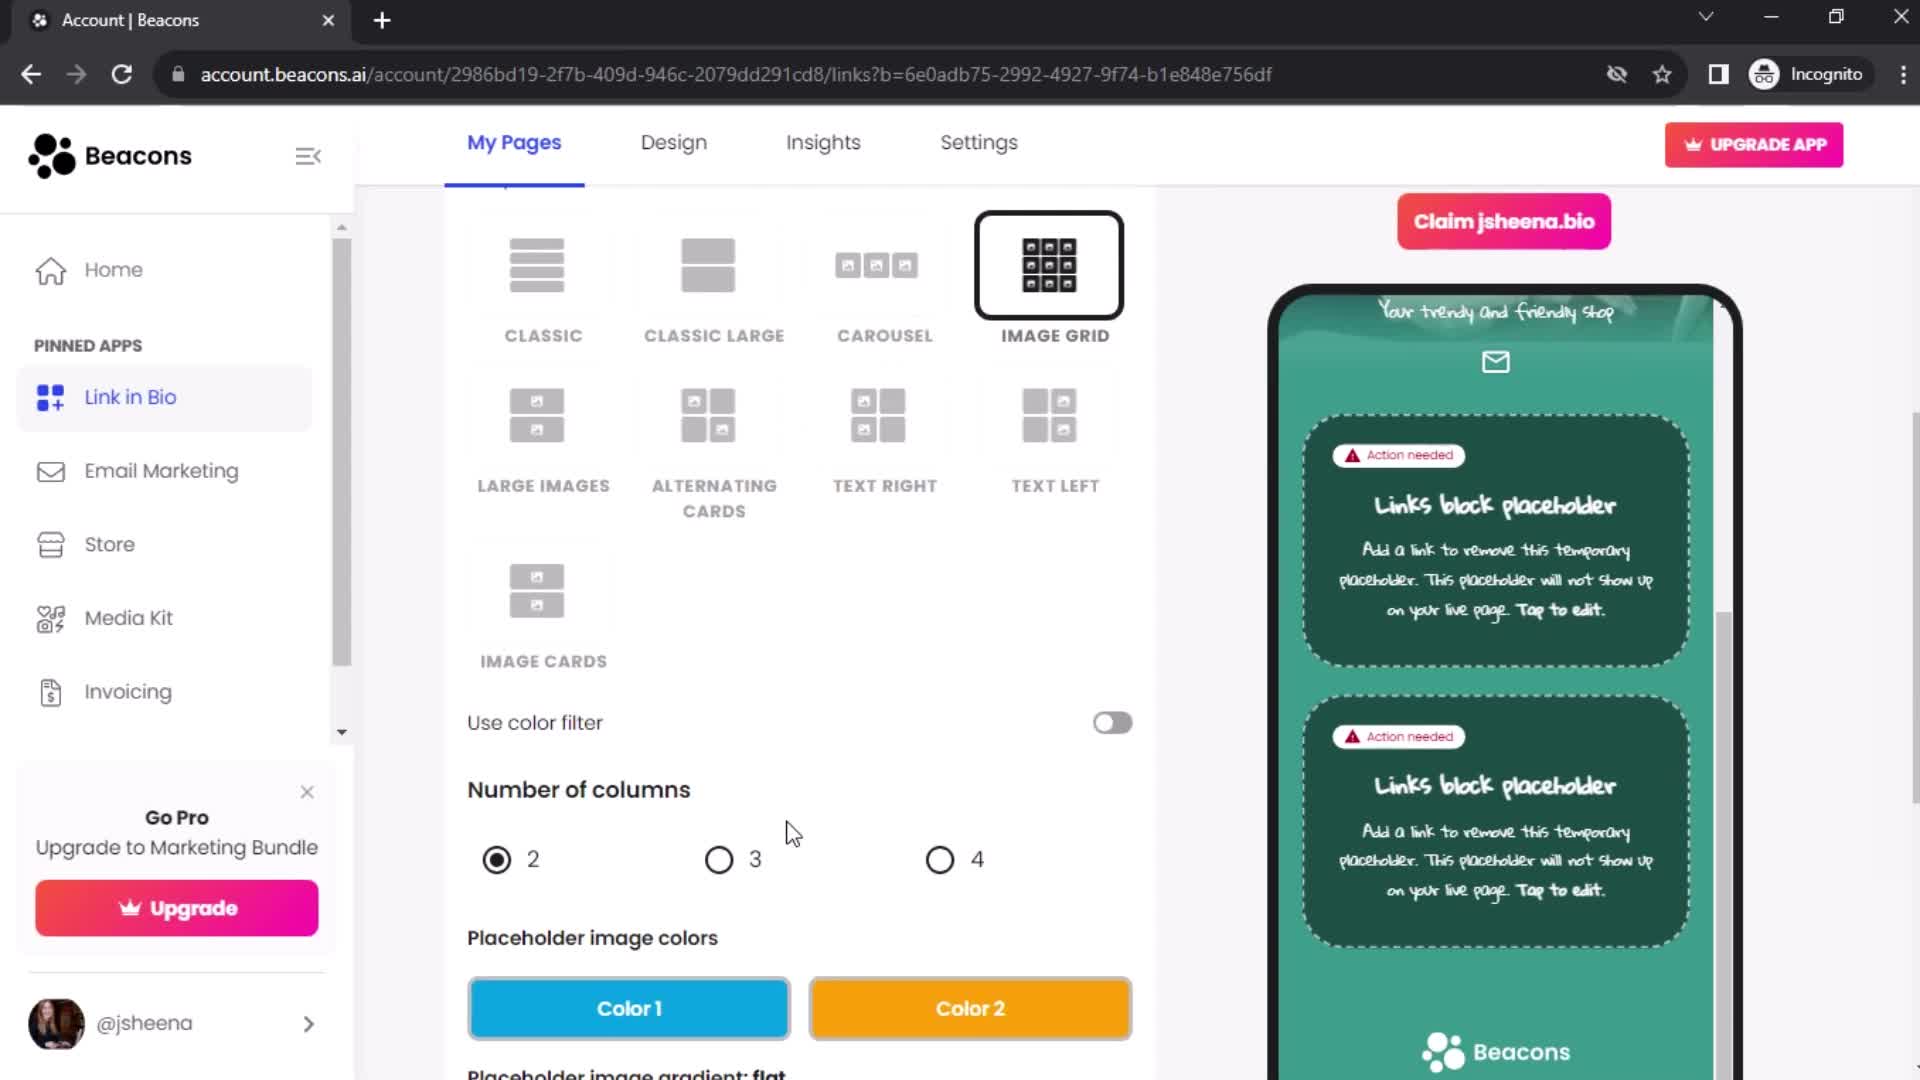Select the 4 columns radio button
The image size is (1920, 1080).
[940, 858]
